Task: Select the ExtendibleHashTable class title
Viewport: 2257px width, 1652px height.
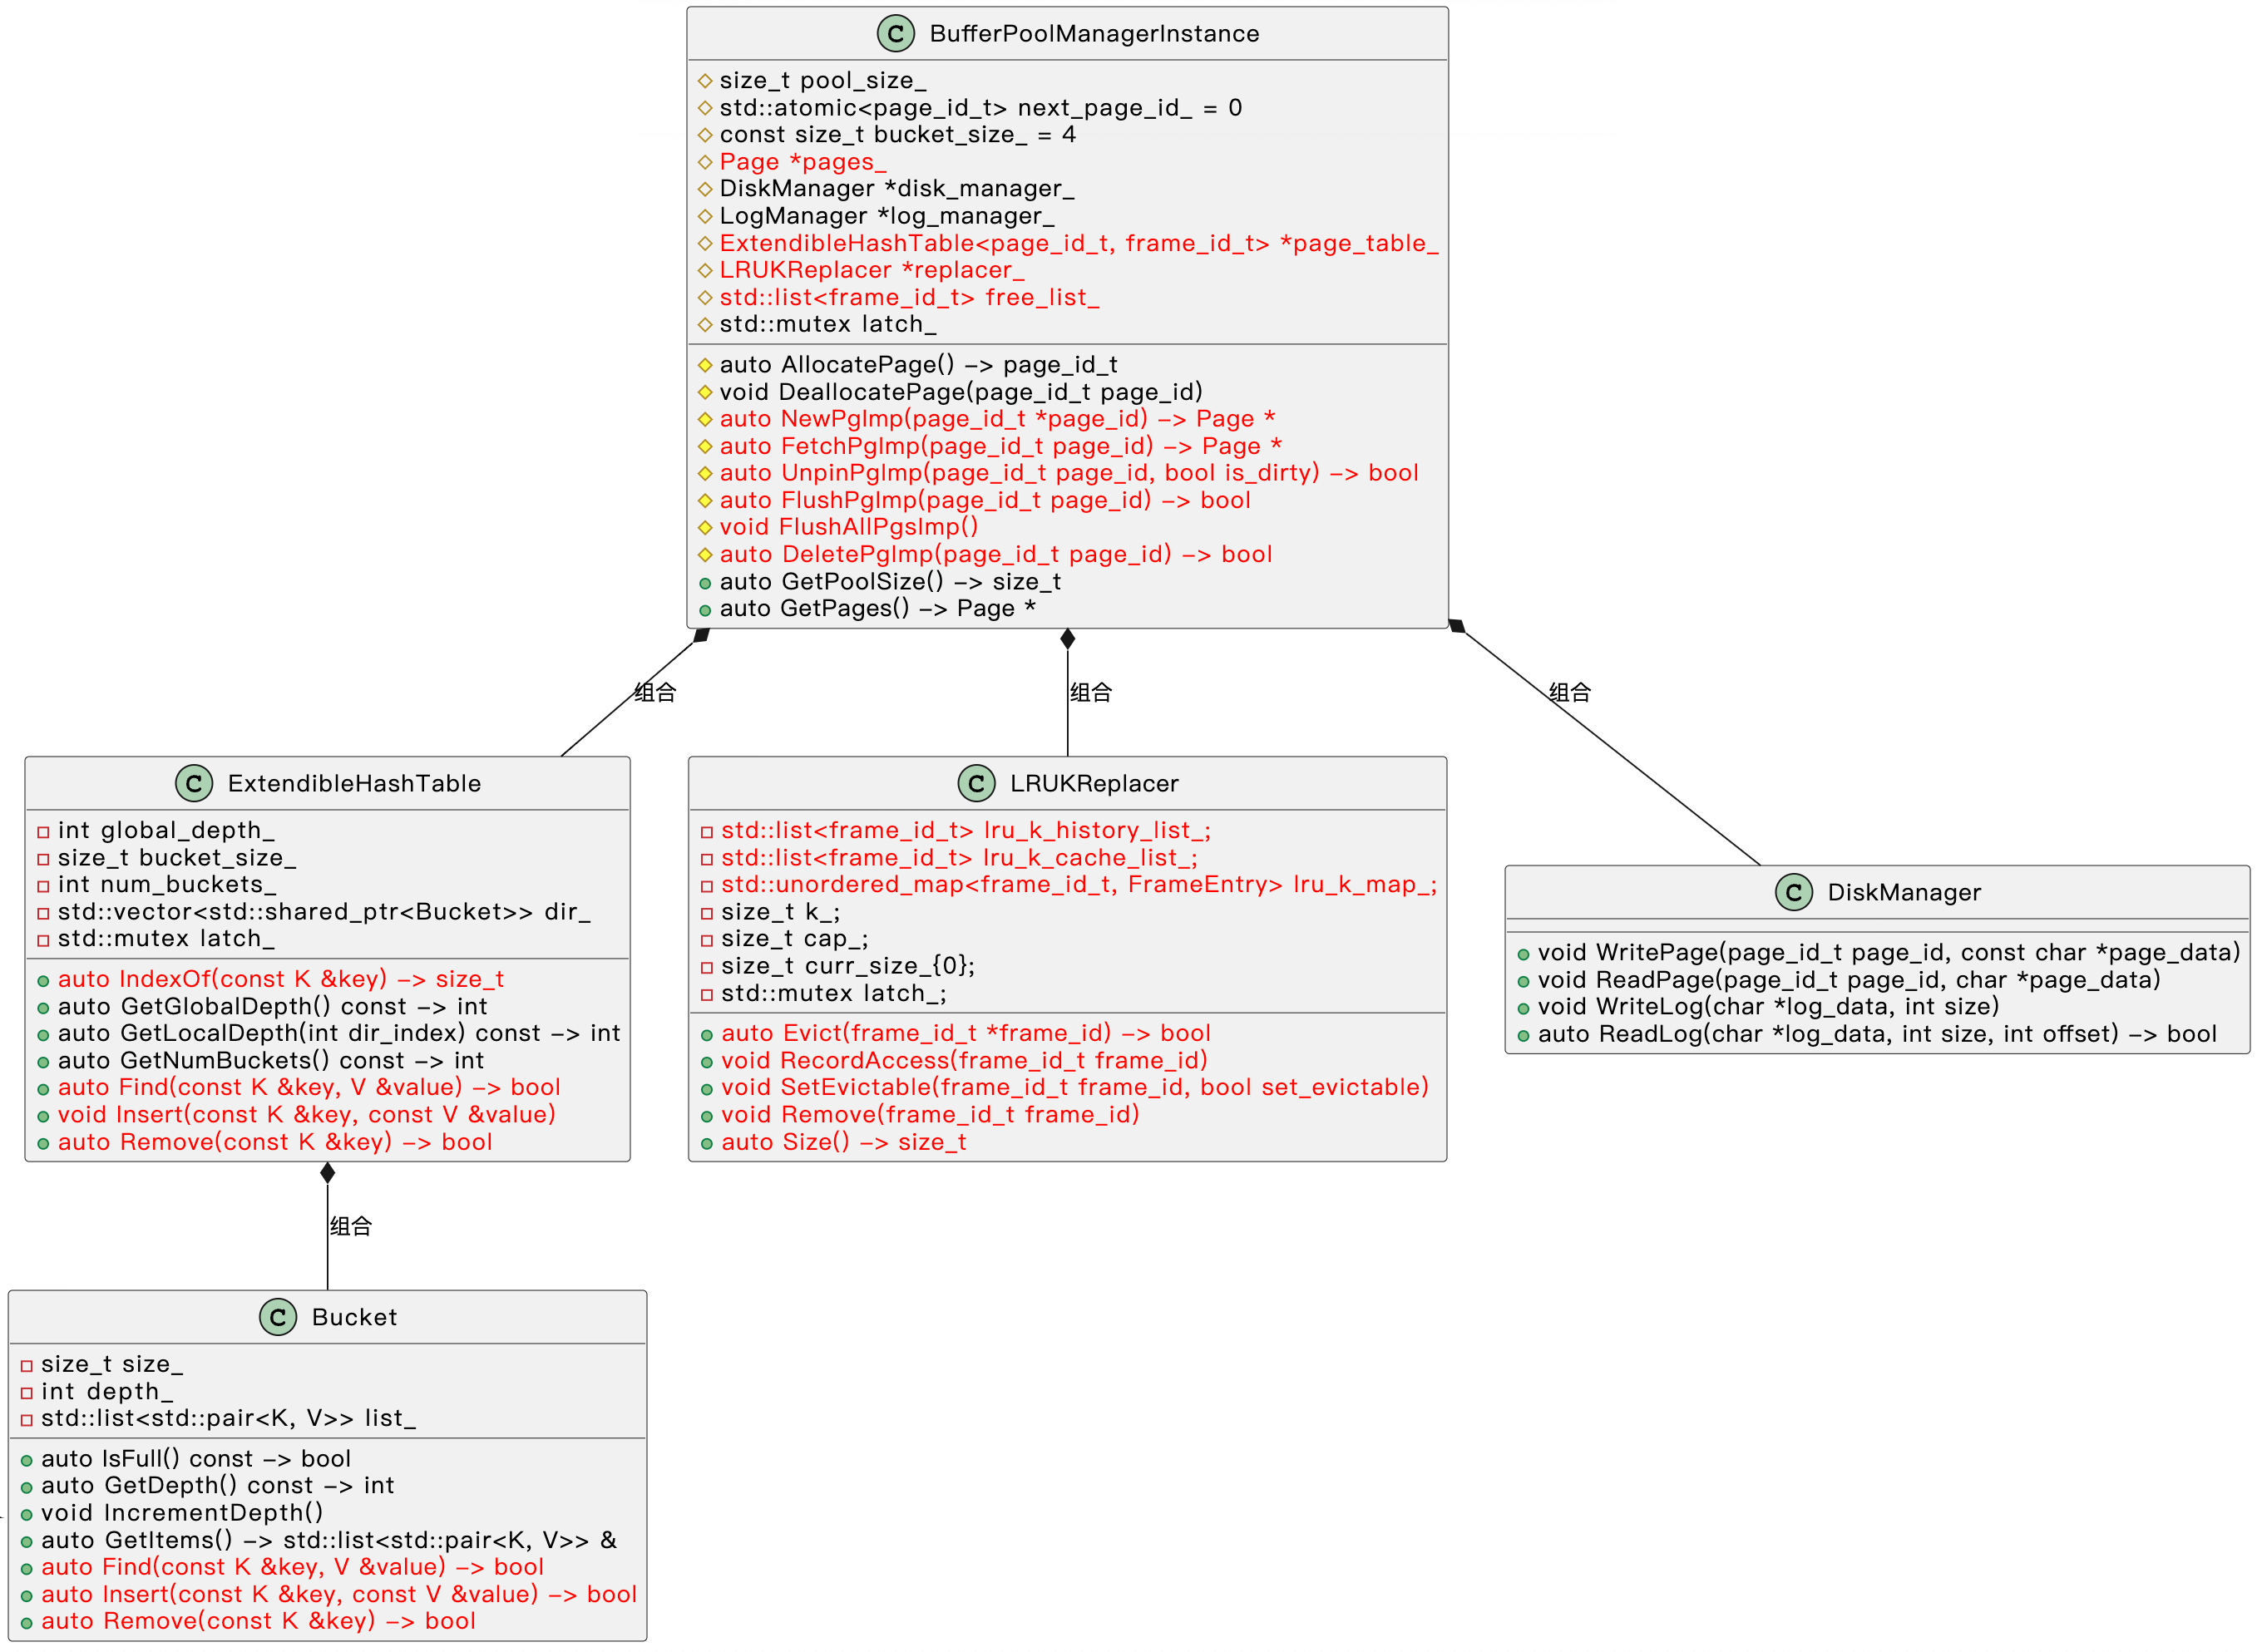Action: coord(354,783)
